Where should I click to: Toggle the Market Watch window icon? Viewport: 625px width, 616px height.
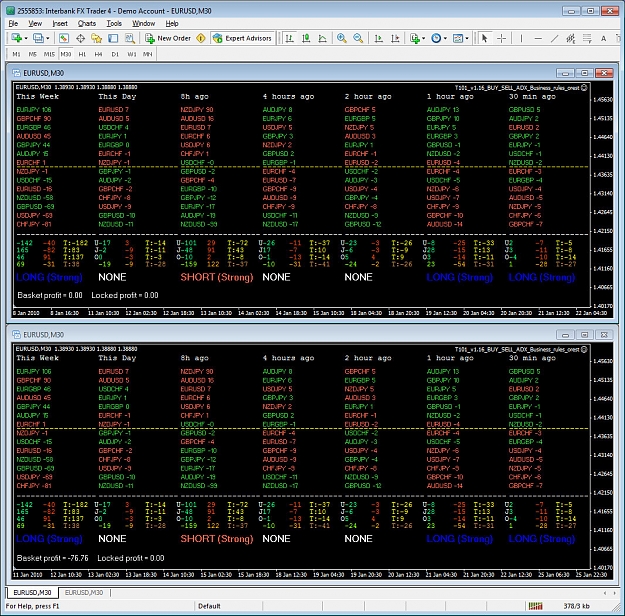click(64, 38)
